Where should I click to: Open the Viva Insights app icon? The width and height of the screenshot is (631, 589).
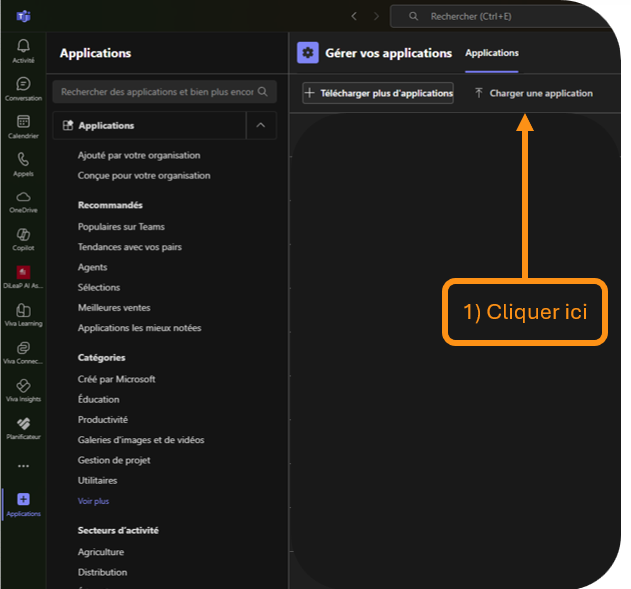point(23,389)
